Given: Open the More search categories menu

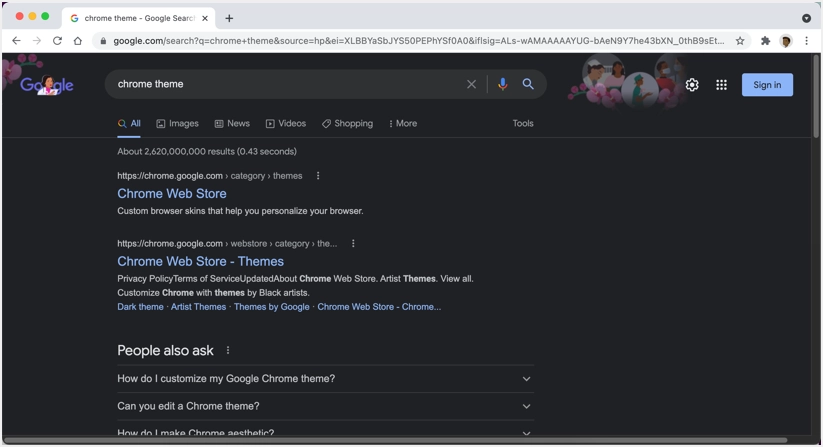Looking at the screenshot, I should (x=403, y=124).
